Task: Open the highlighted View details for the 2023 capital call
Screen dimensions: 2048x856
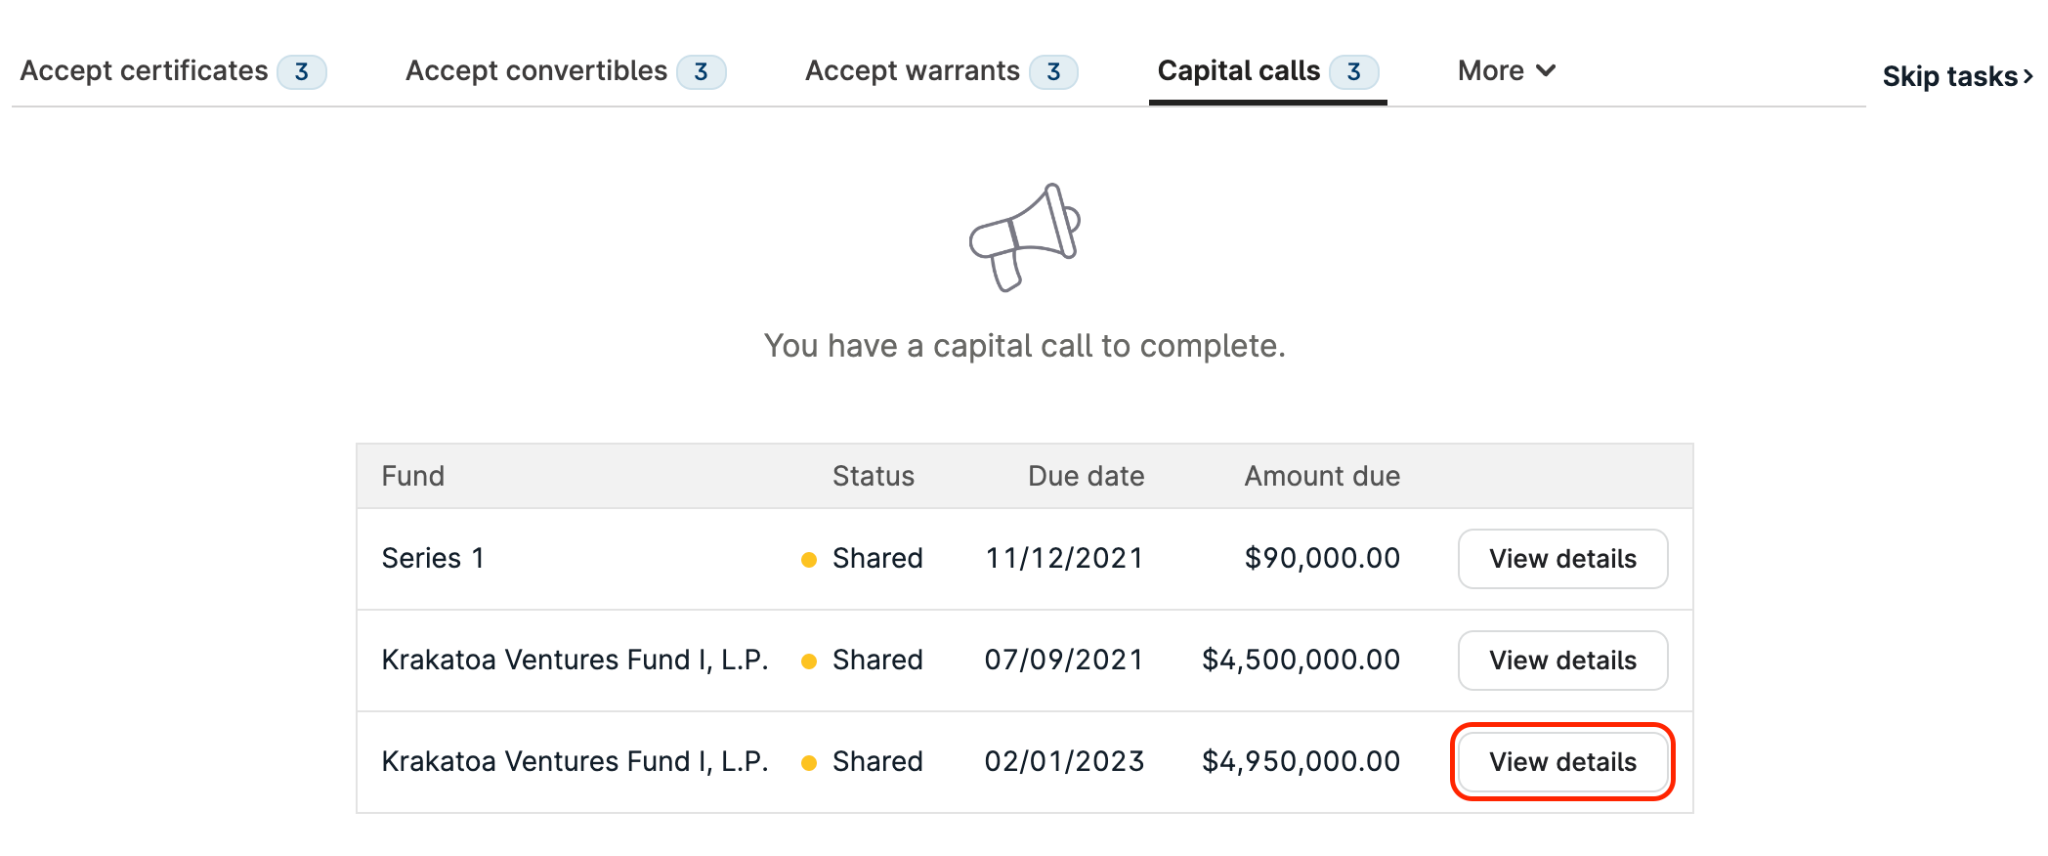Action: tap(1562, 761)
